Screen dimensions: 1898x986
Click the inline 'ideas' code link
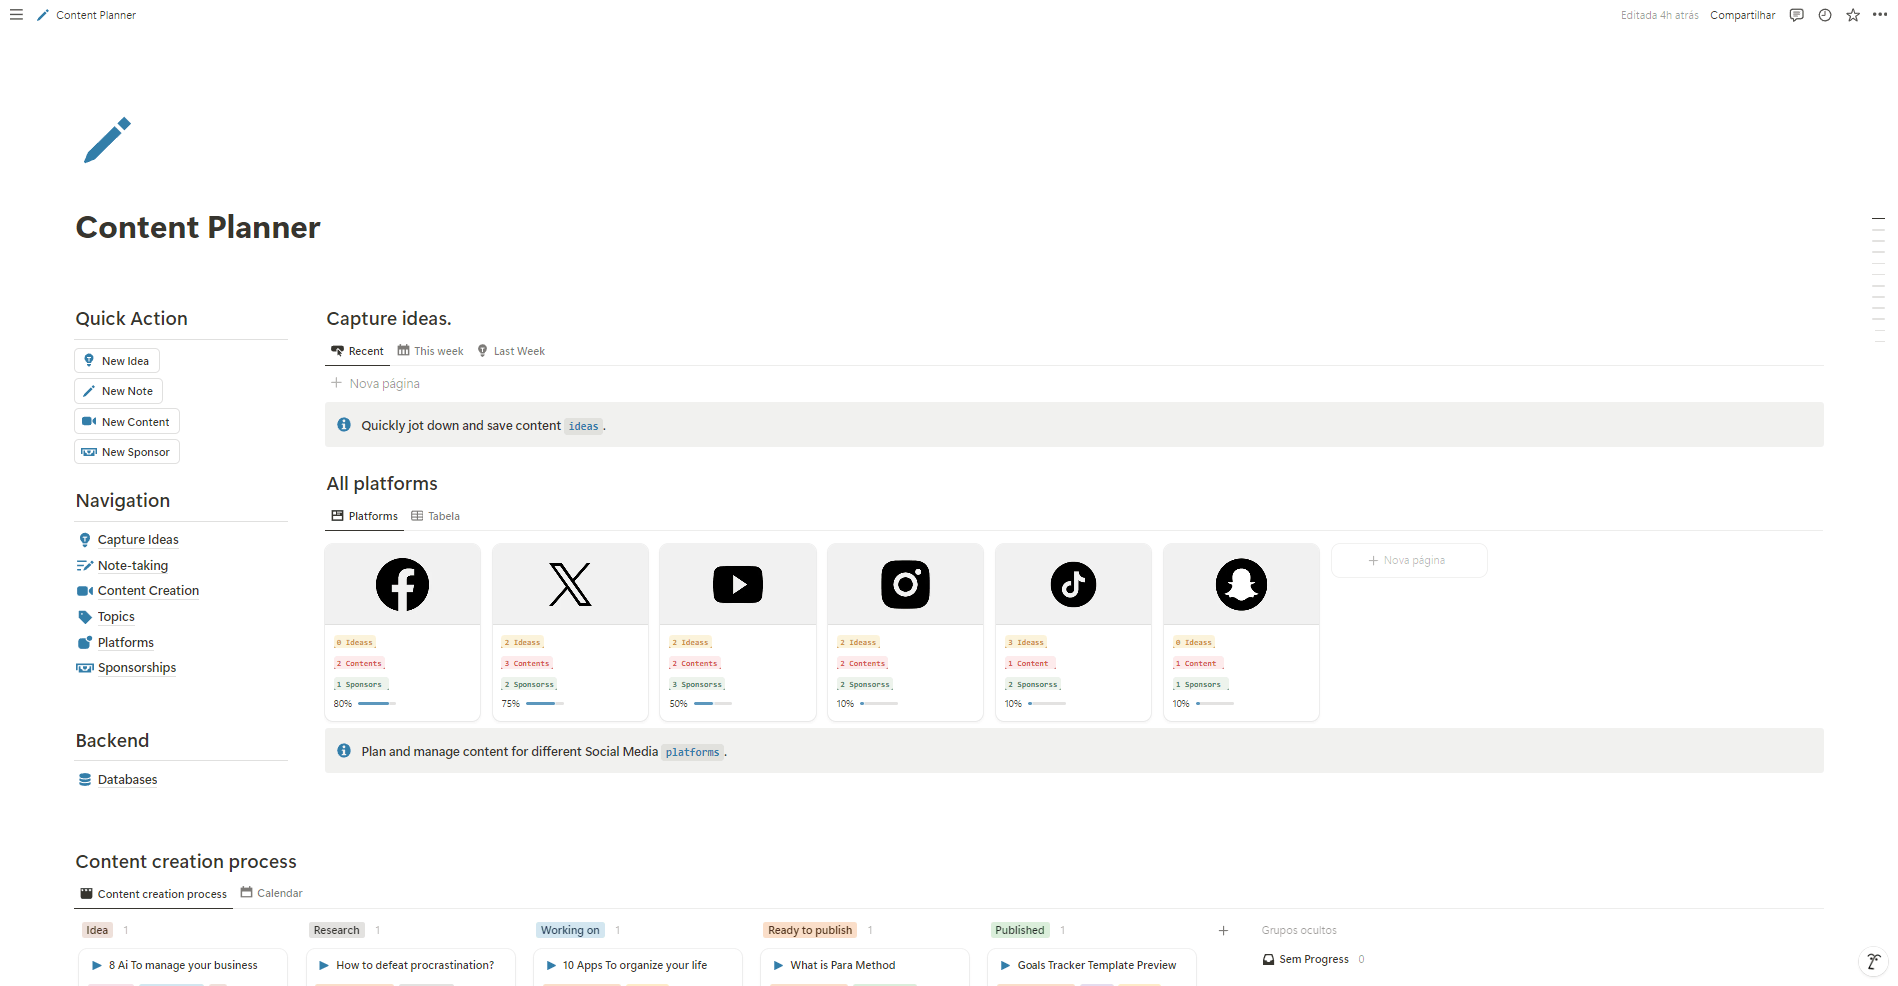[583, 426]
